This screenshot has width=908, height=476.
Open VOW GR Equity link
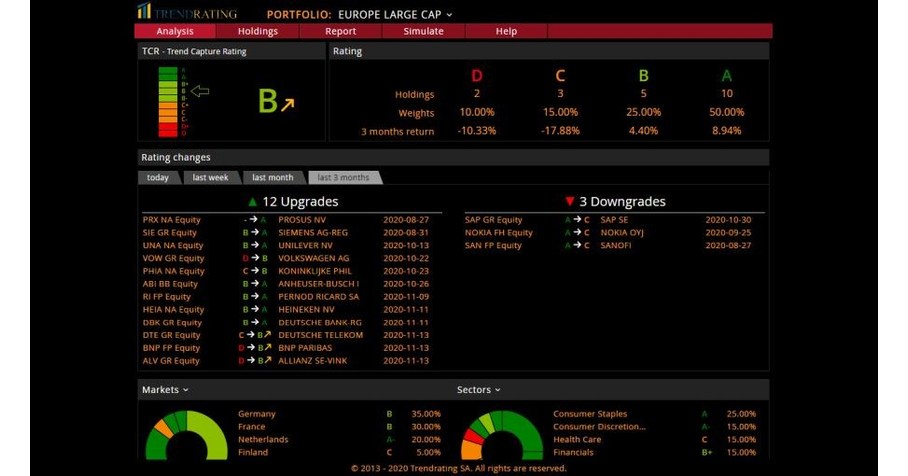tap(173, 258)
